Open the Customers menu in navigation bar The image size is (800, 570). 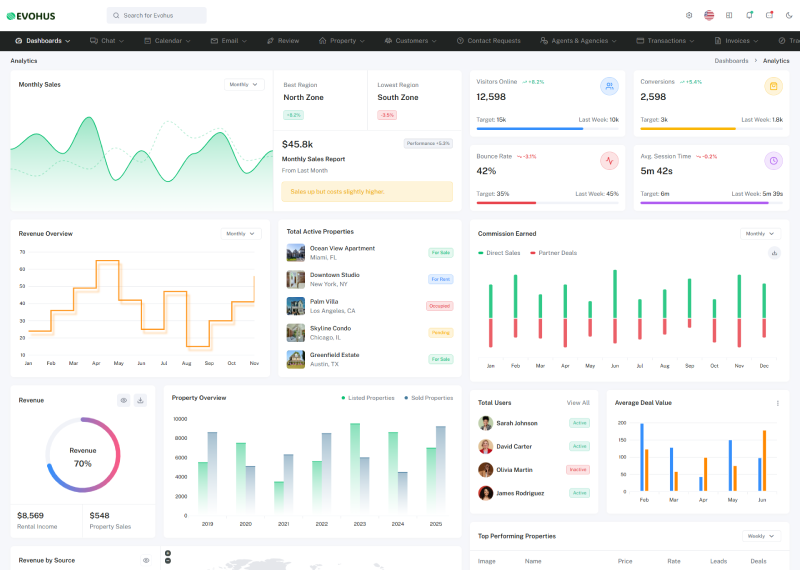click(410, 41)
